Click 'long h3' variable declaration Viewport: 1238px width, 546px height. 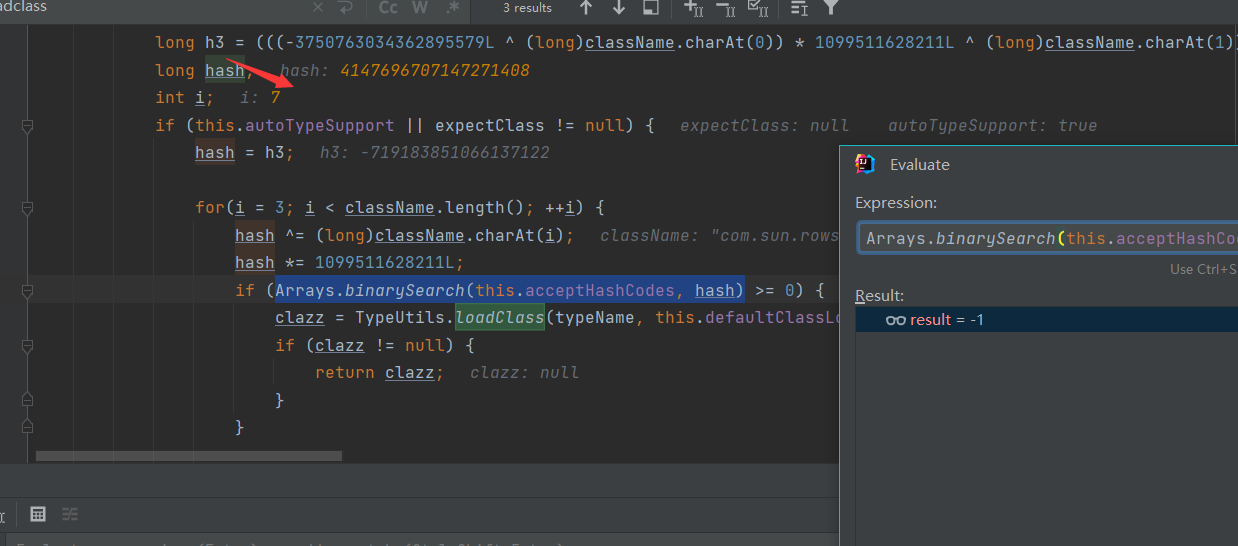coord(189,43)
